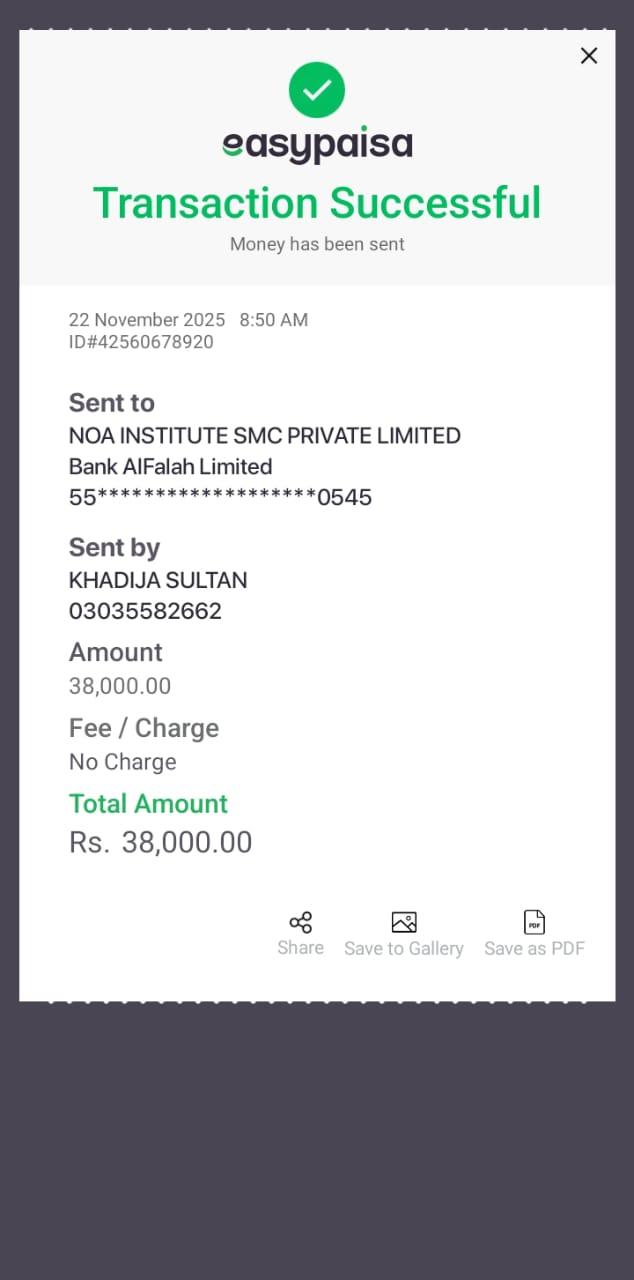Tap the "Money has been sent" subtitle
Viewport: 634px width, 1280px height.
(317, 244)
